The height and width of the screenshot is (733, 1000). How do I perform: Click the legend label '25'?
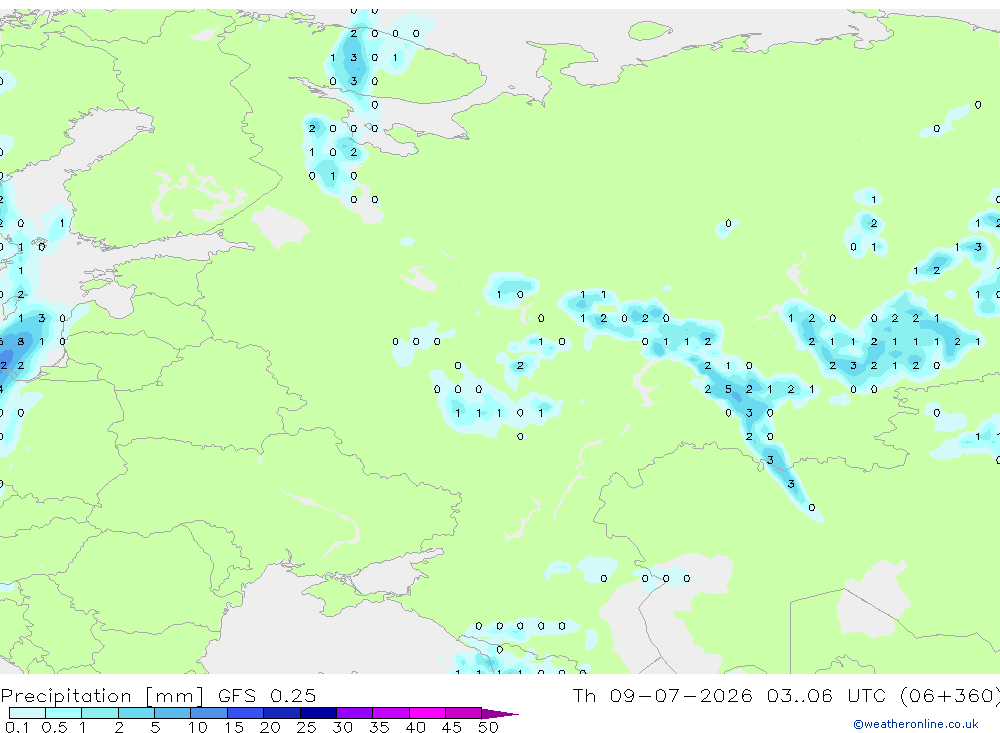pos(306,727)
